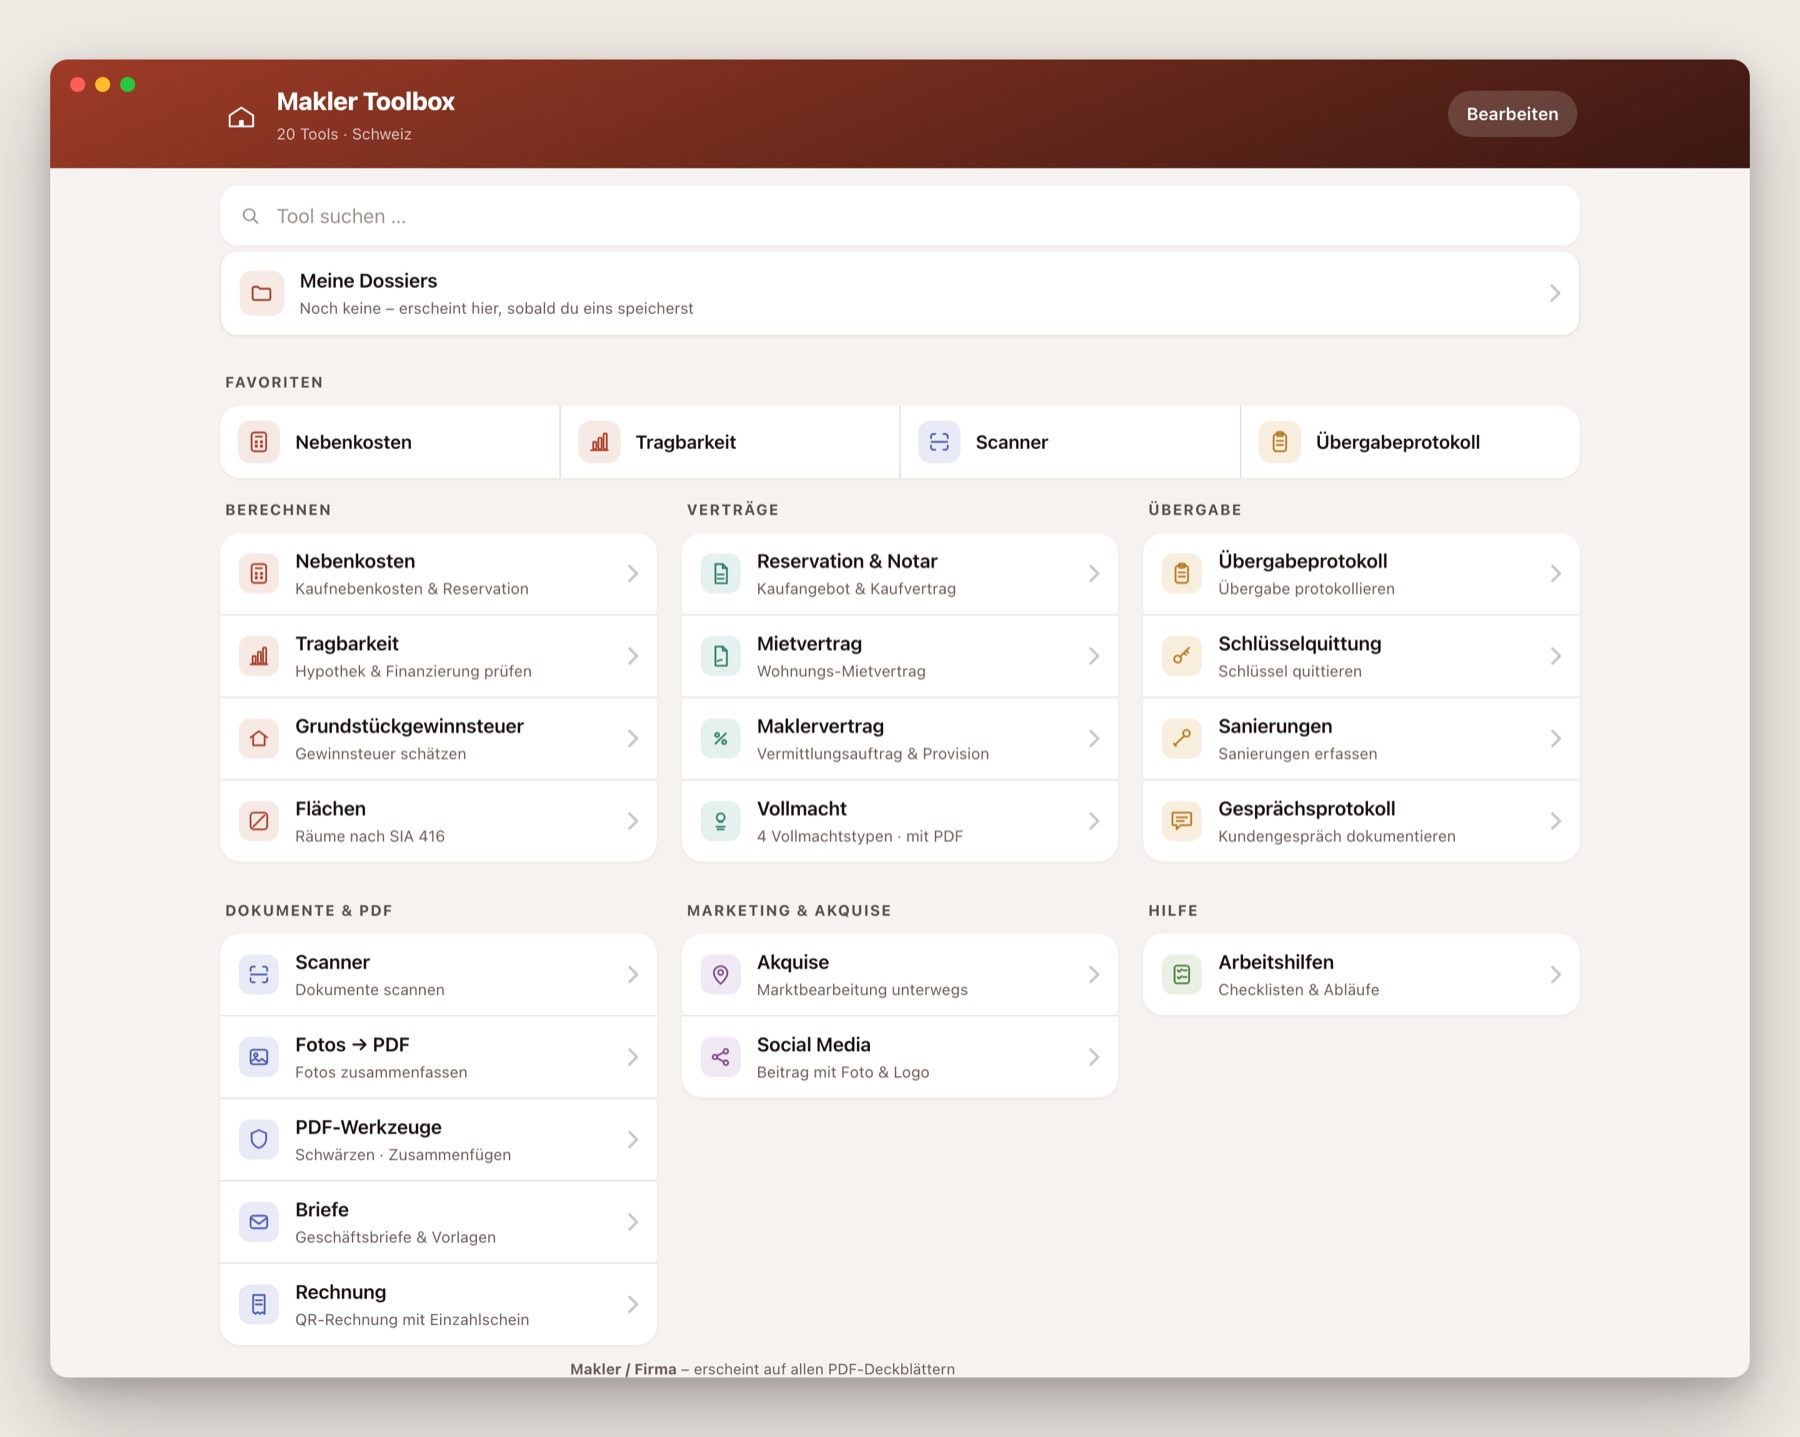Image resolution: width=1800 pixels, height=1437 pixels.
Task: Click the calculator icon in Berechnen Nebenkosten row
Action: [259, 574]
